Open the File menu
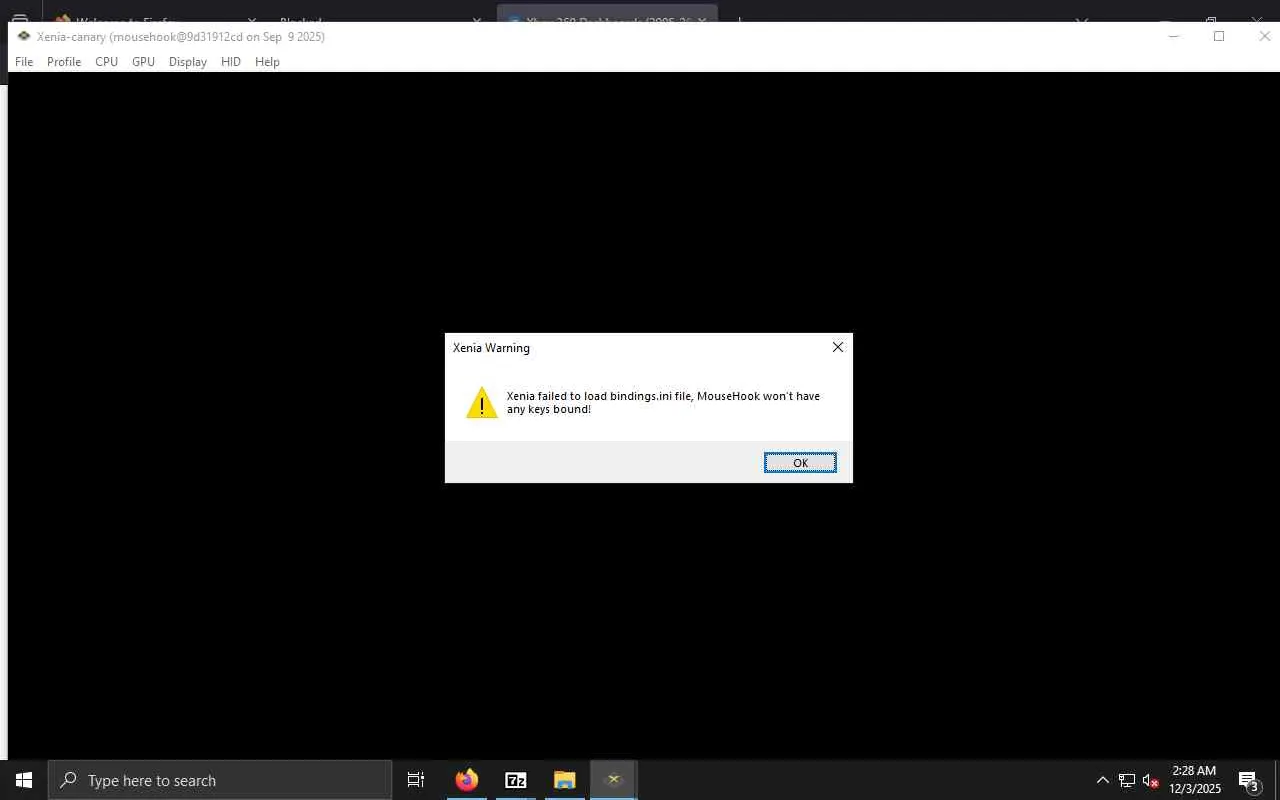Viewport: 1280px width, 800px height. click(x=24, y=62)
